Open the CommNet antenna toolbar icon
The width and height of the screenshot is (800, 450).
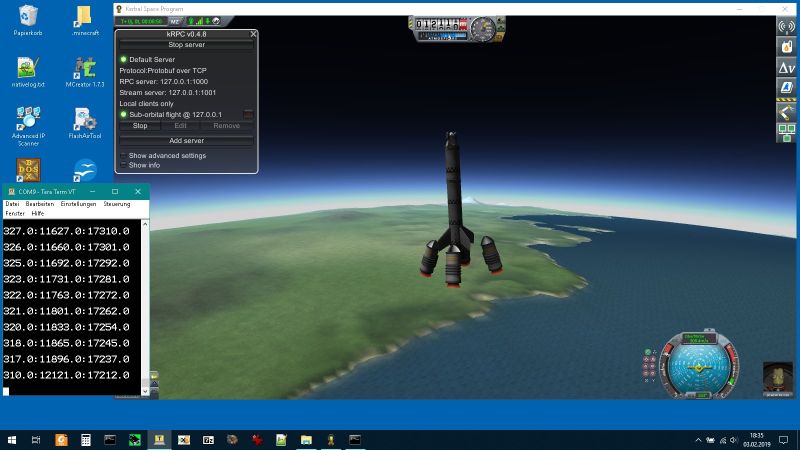click(x=786, y=26)
